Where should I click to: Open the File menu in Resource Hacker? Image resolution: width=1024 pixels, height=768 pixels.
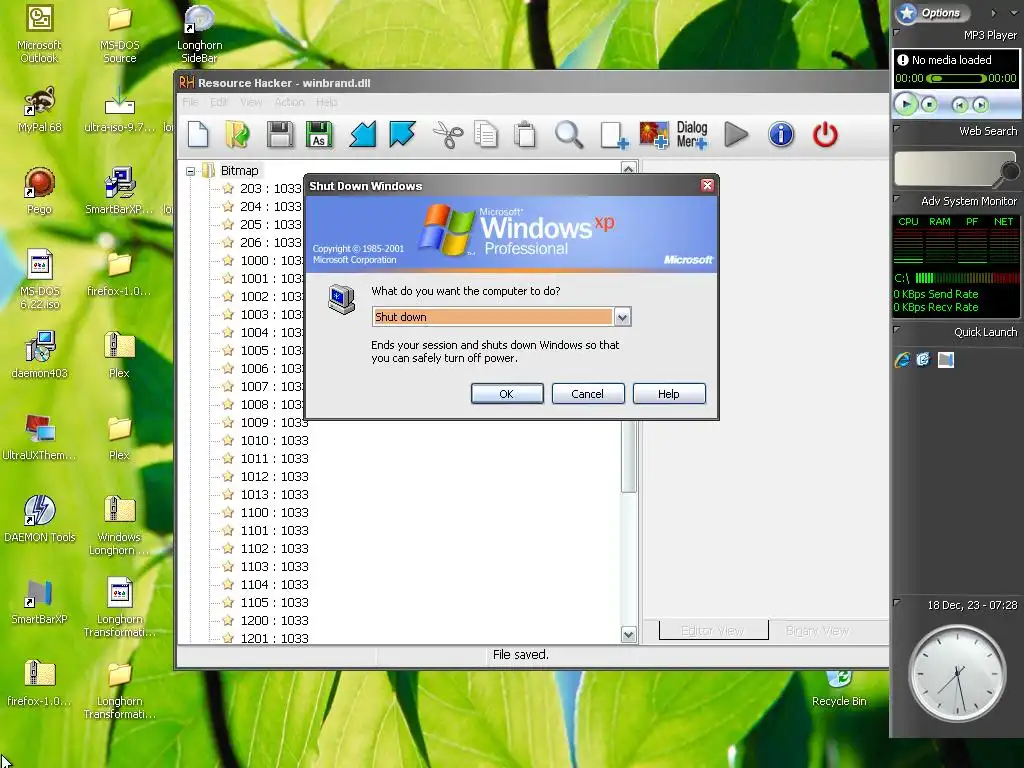(190, 103)
